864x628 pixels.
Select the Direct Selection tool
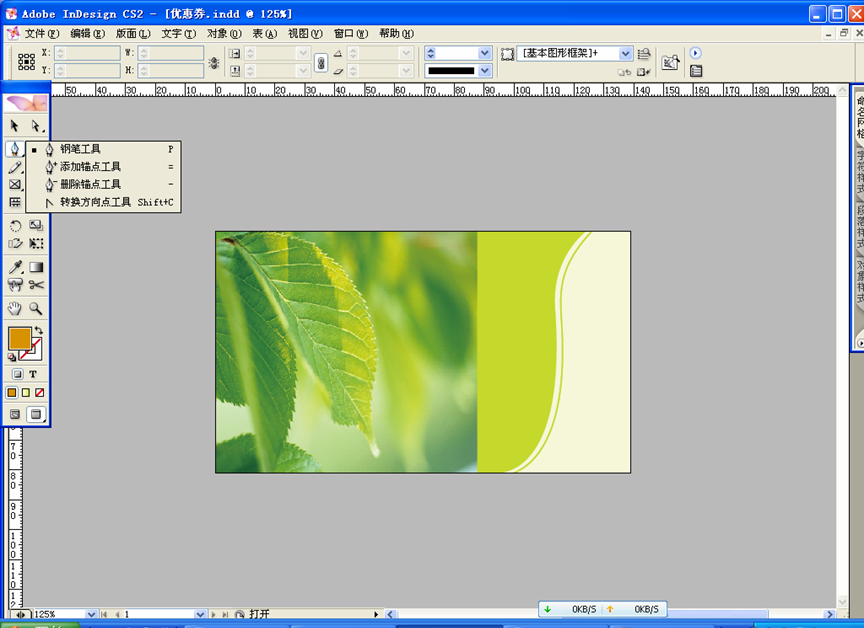[x=36, y=126]
